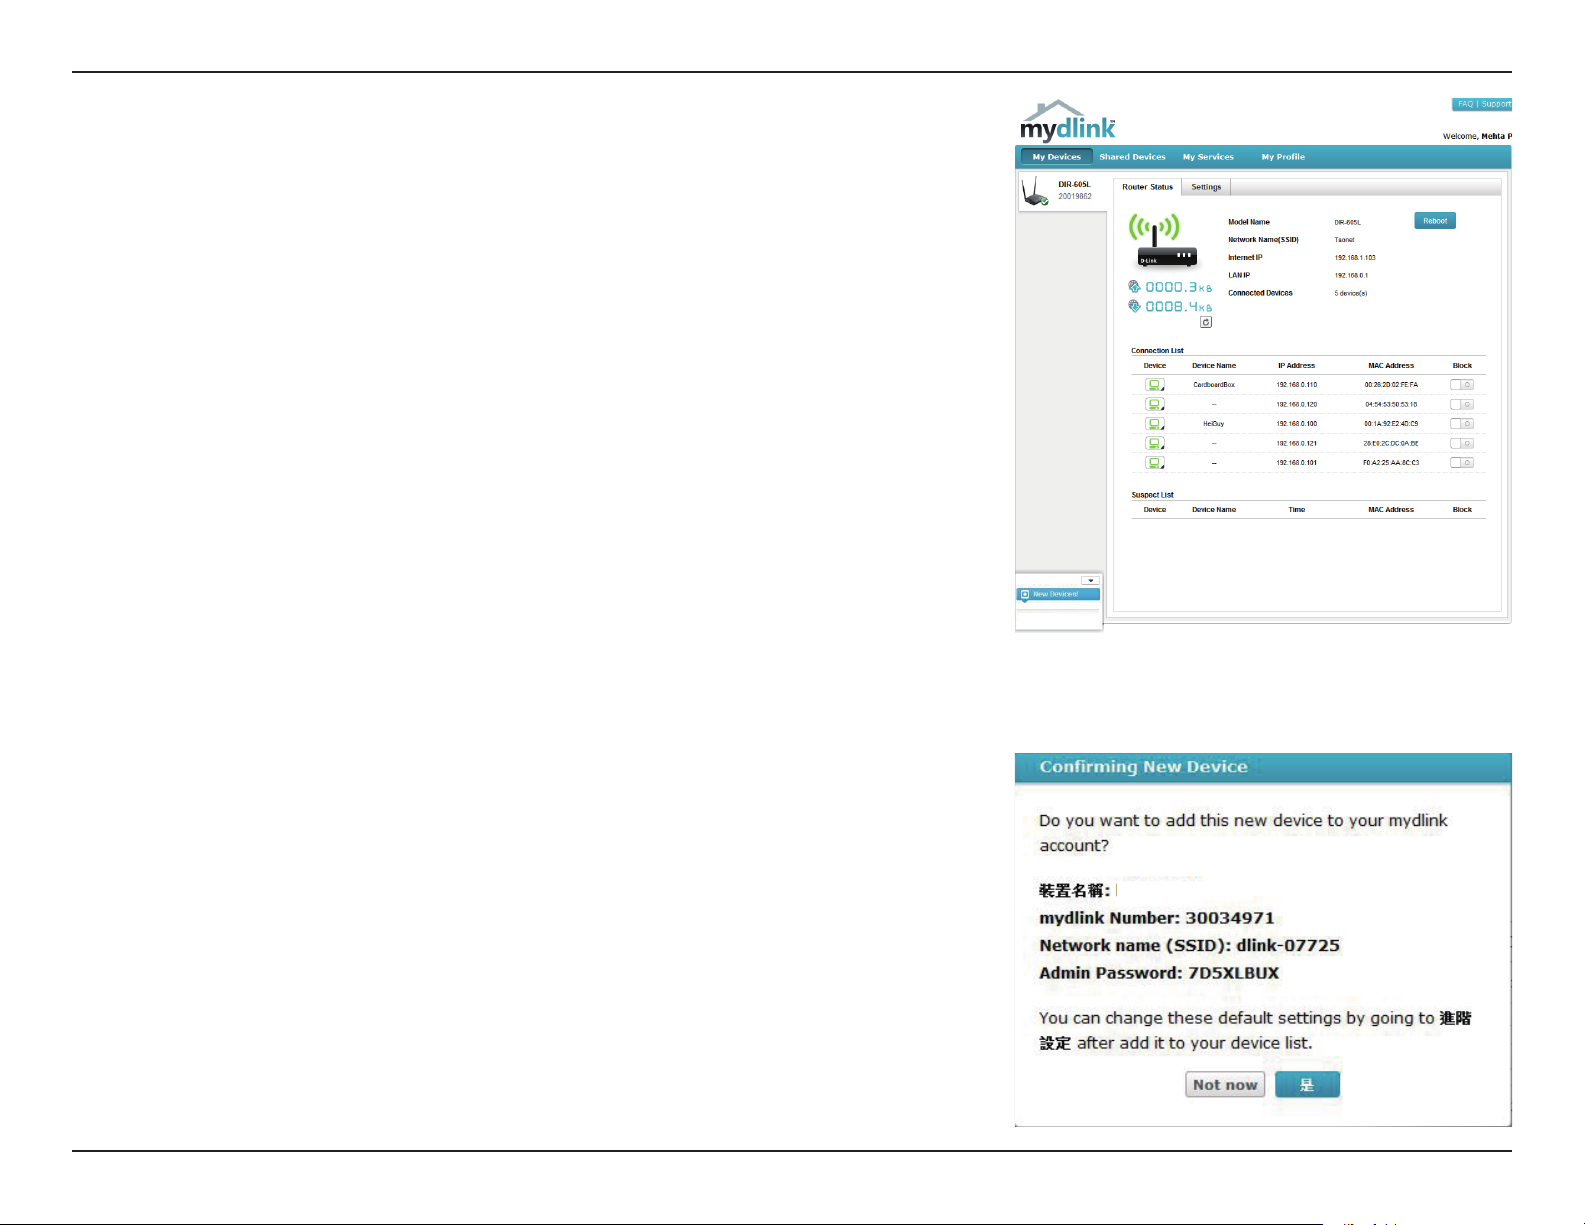The width and height of the screenshot is (1585, 1225).
Task: Switch to the router Settings tab
Action: 1206,187
